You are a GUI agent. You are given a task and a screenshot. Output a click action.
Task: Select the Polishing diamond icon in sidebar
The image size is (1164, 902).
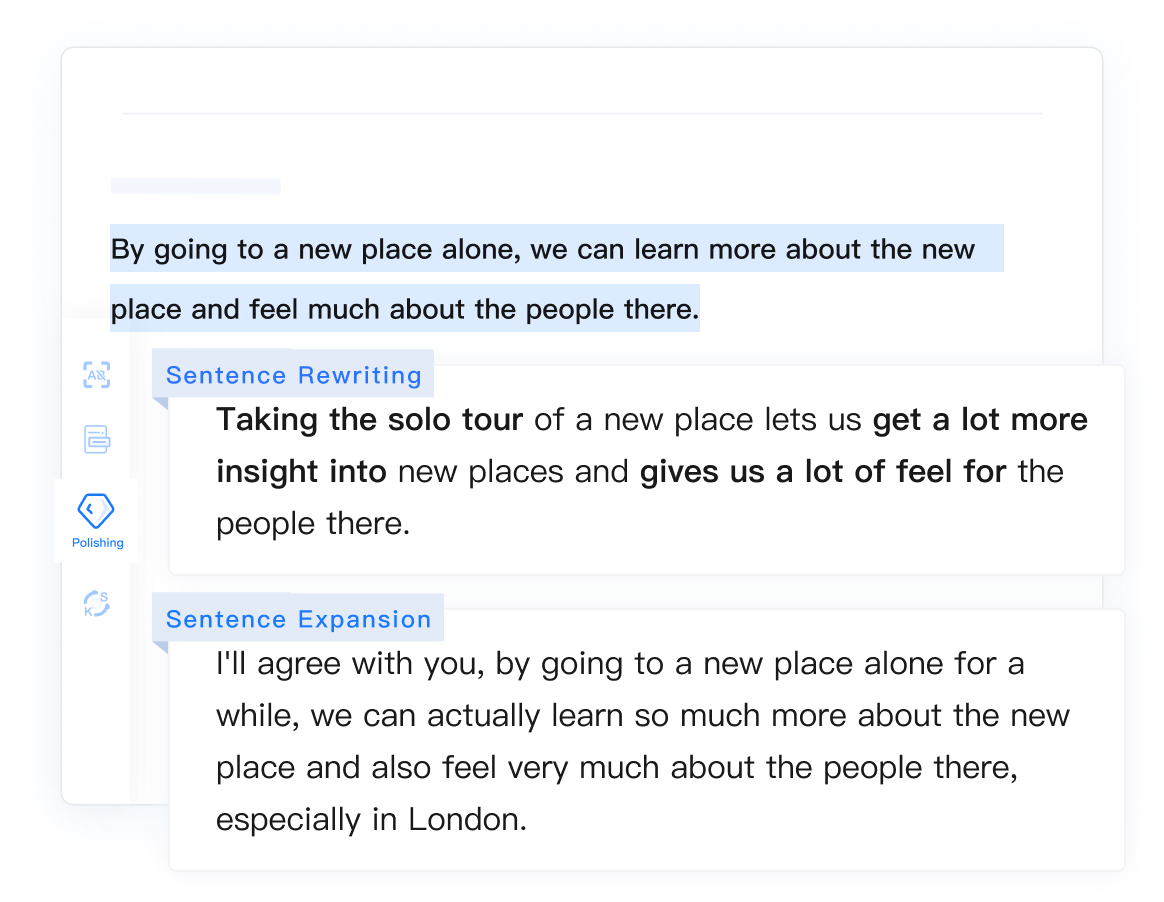[96, 511]
